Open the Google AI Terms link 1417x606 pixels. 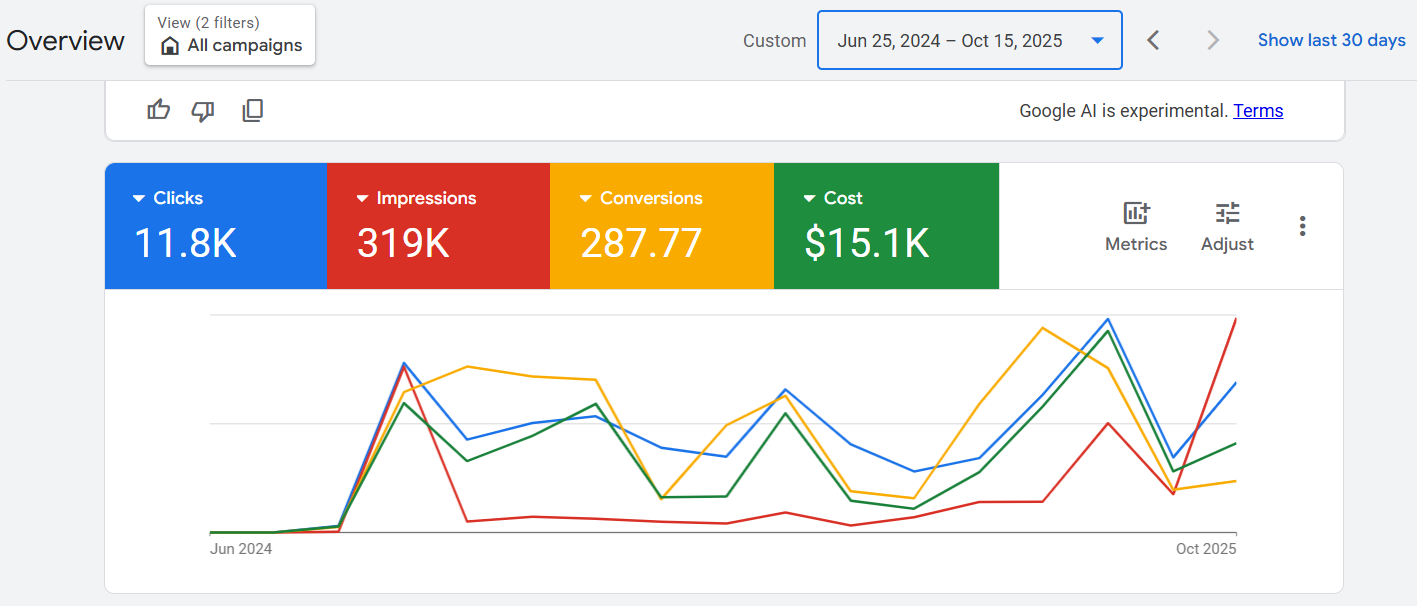[x=1258, y=111]
